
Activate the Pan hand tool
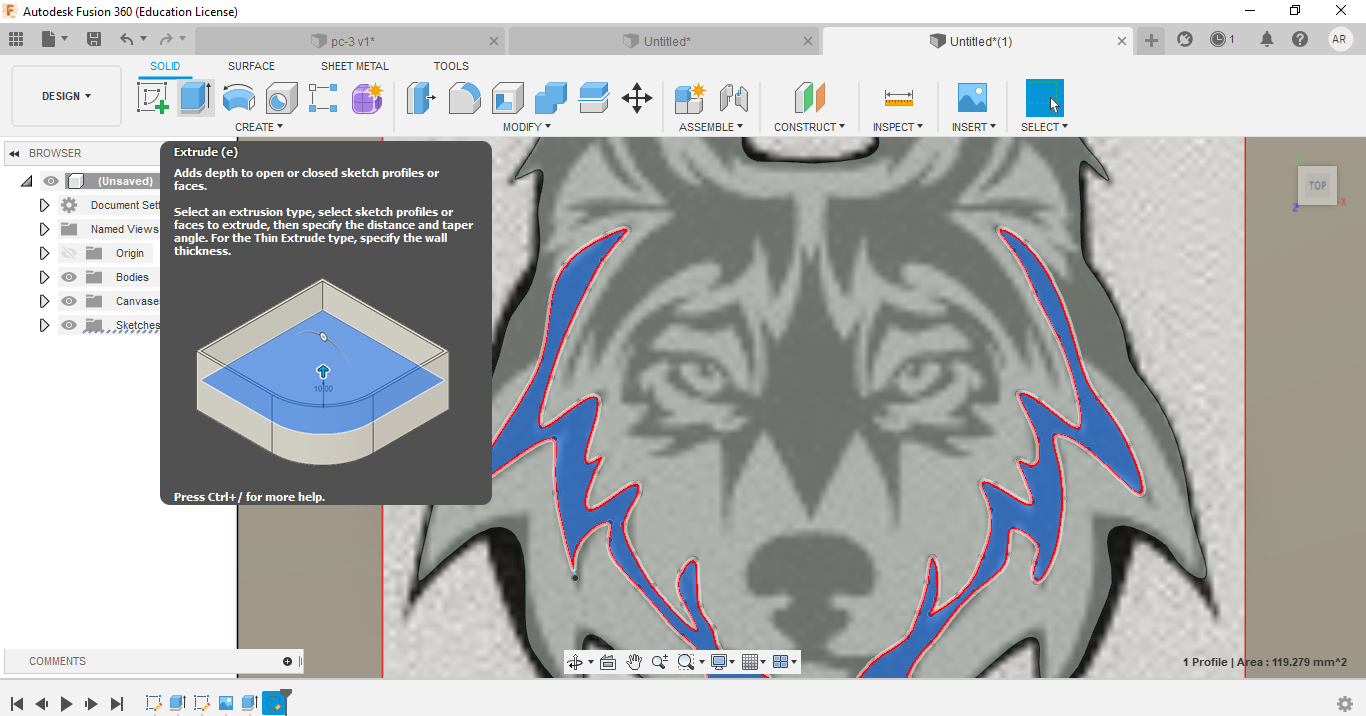(634, 662)
